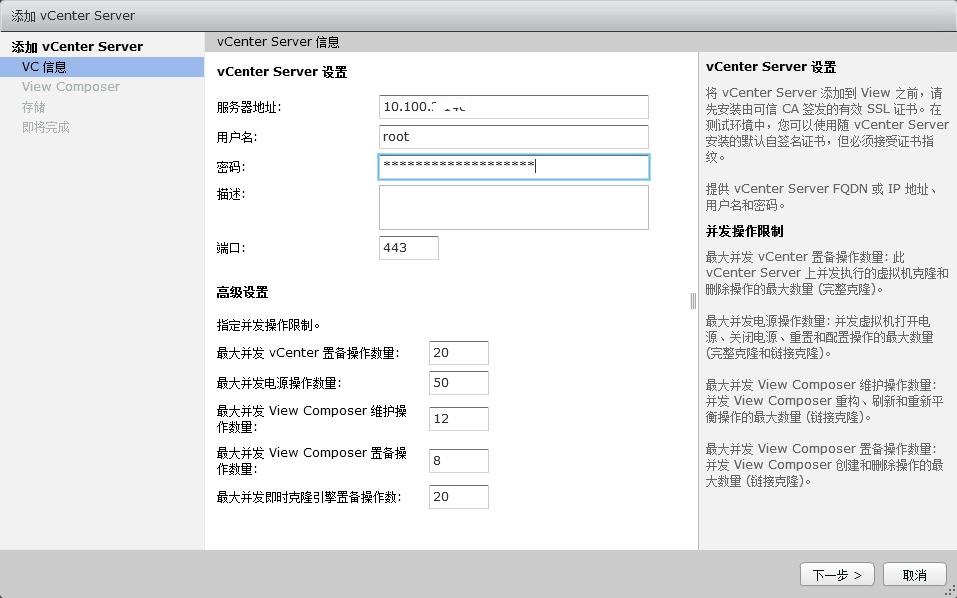Screen dimensions: 957x598
Task: Select the 密码 password field
Action: point(513,167)
